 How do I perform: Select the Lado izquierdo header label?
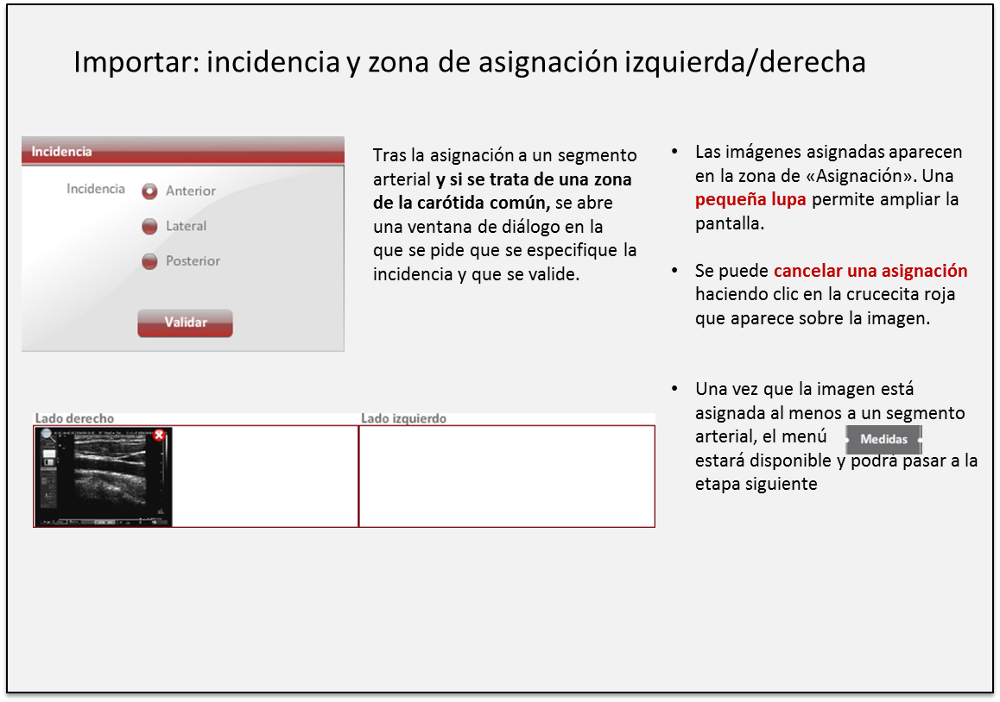[404, 418]
